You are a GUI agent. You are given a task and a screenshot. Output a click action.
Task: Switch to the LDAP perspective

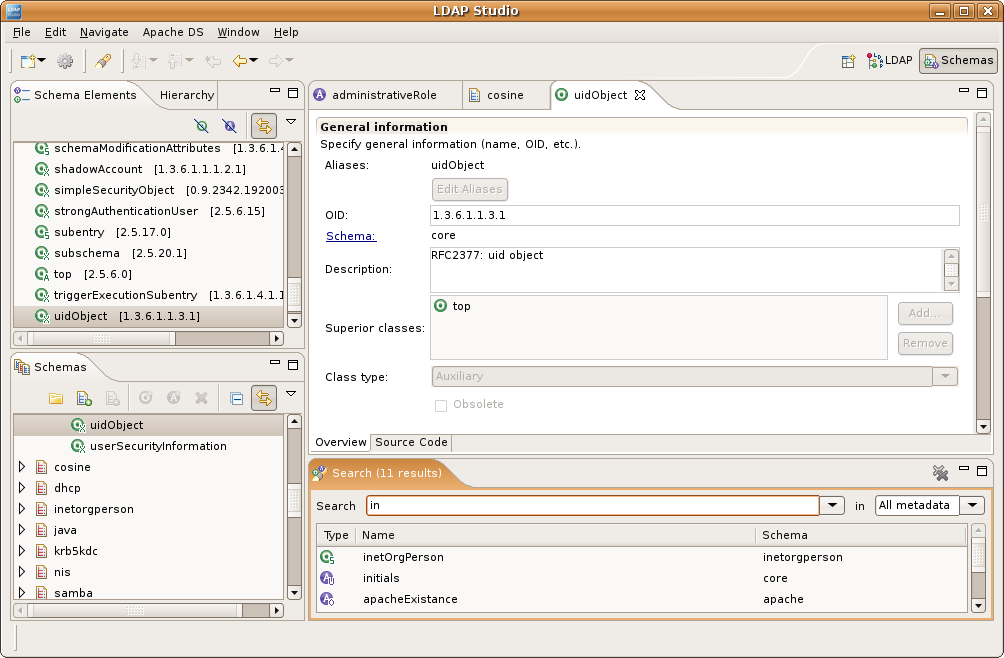(889, 61)
